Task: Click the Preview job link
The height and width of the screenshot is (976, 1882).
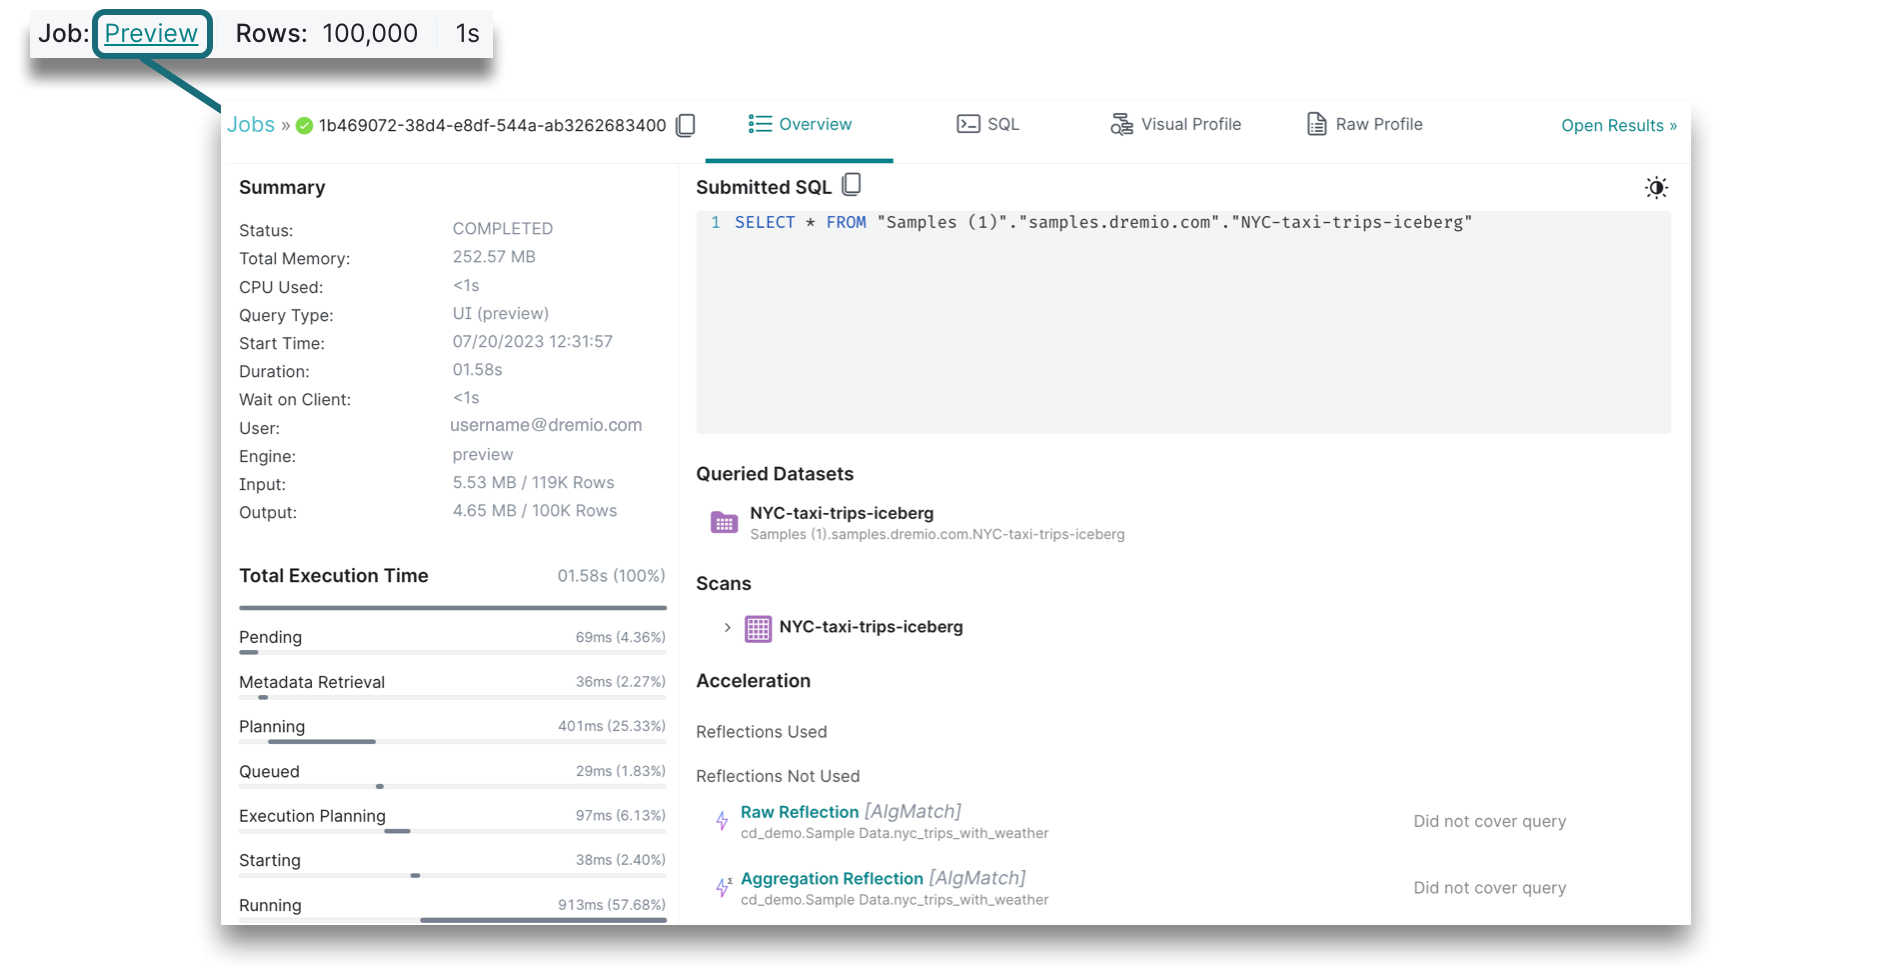Action: click(x=151, y=34)
